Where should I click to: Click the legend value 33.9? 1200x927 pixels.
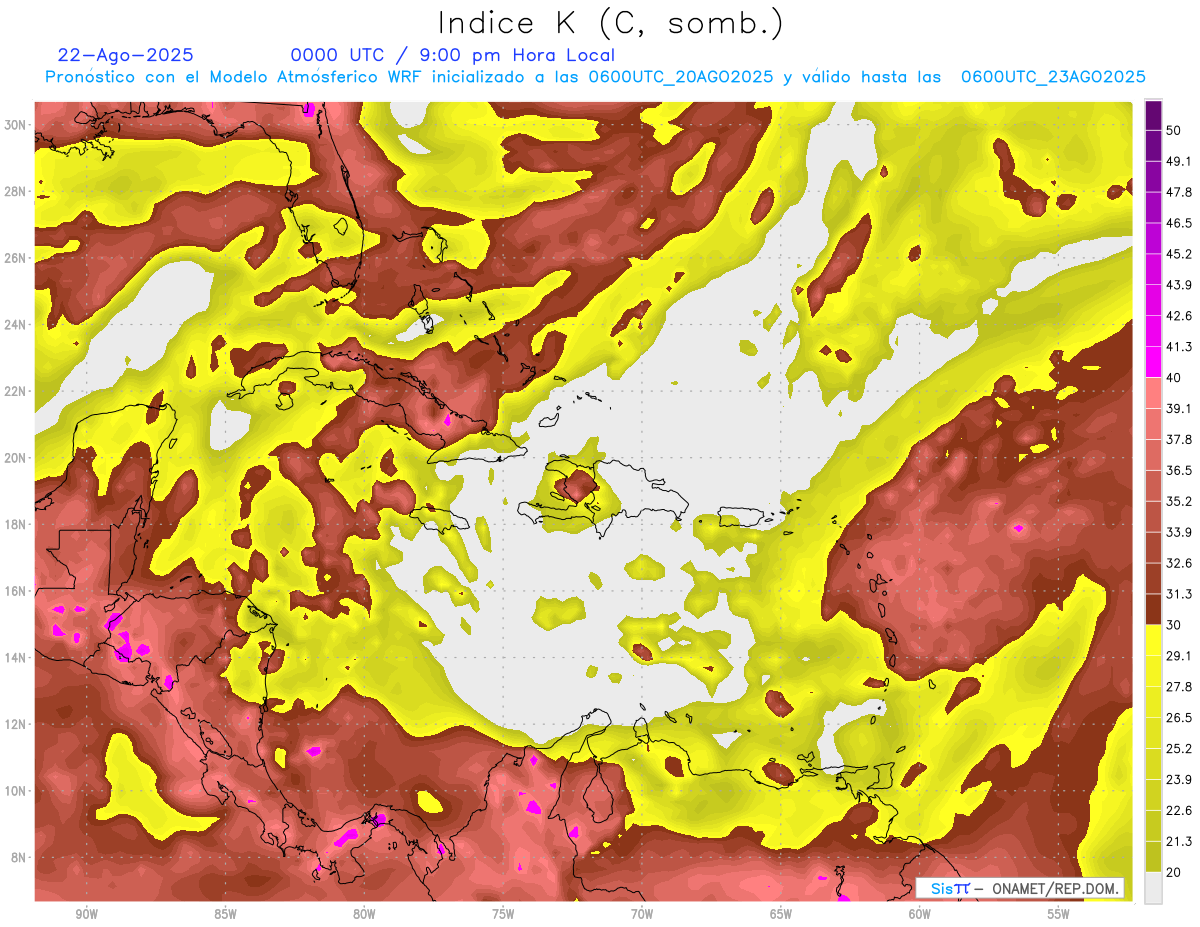[1179, 532]
